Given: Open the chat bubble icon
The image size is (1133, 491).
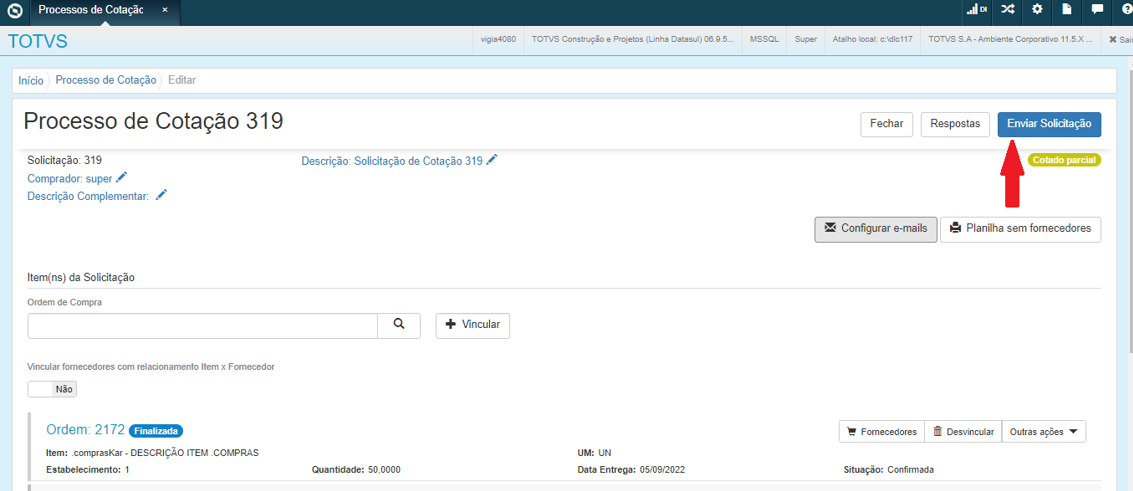Looking at the screenshot, I should tap(1097, 9).
